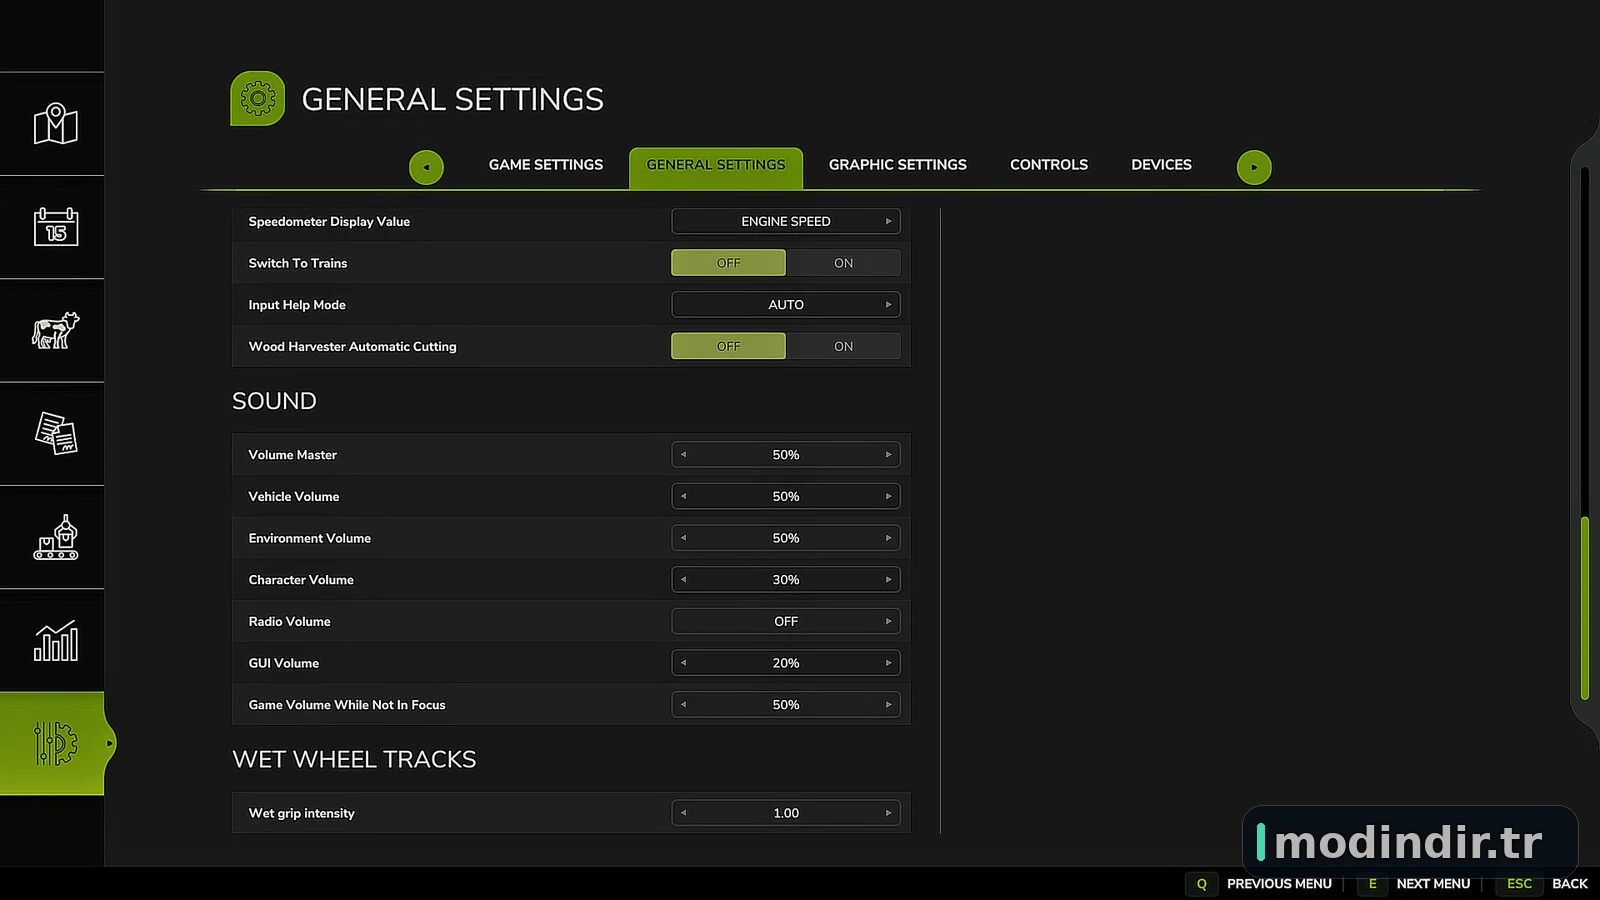Decrease Volume Master with left arrow
Image resolution: width=1600 pixels, height=900 pixels.
click(x=684, y=455)
